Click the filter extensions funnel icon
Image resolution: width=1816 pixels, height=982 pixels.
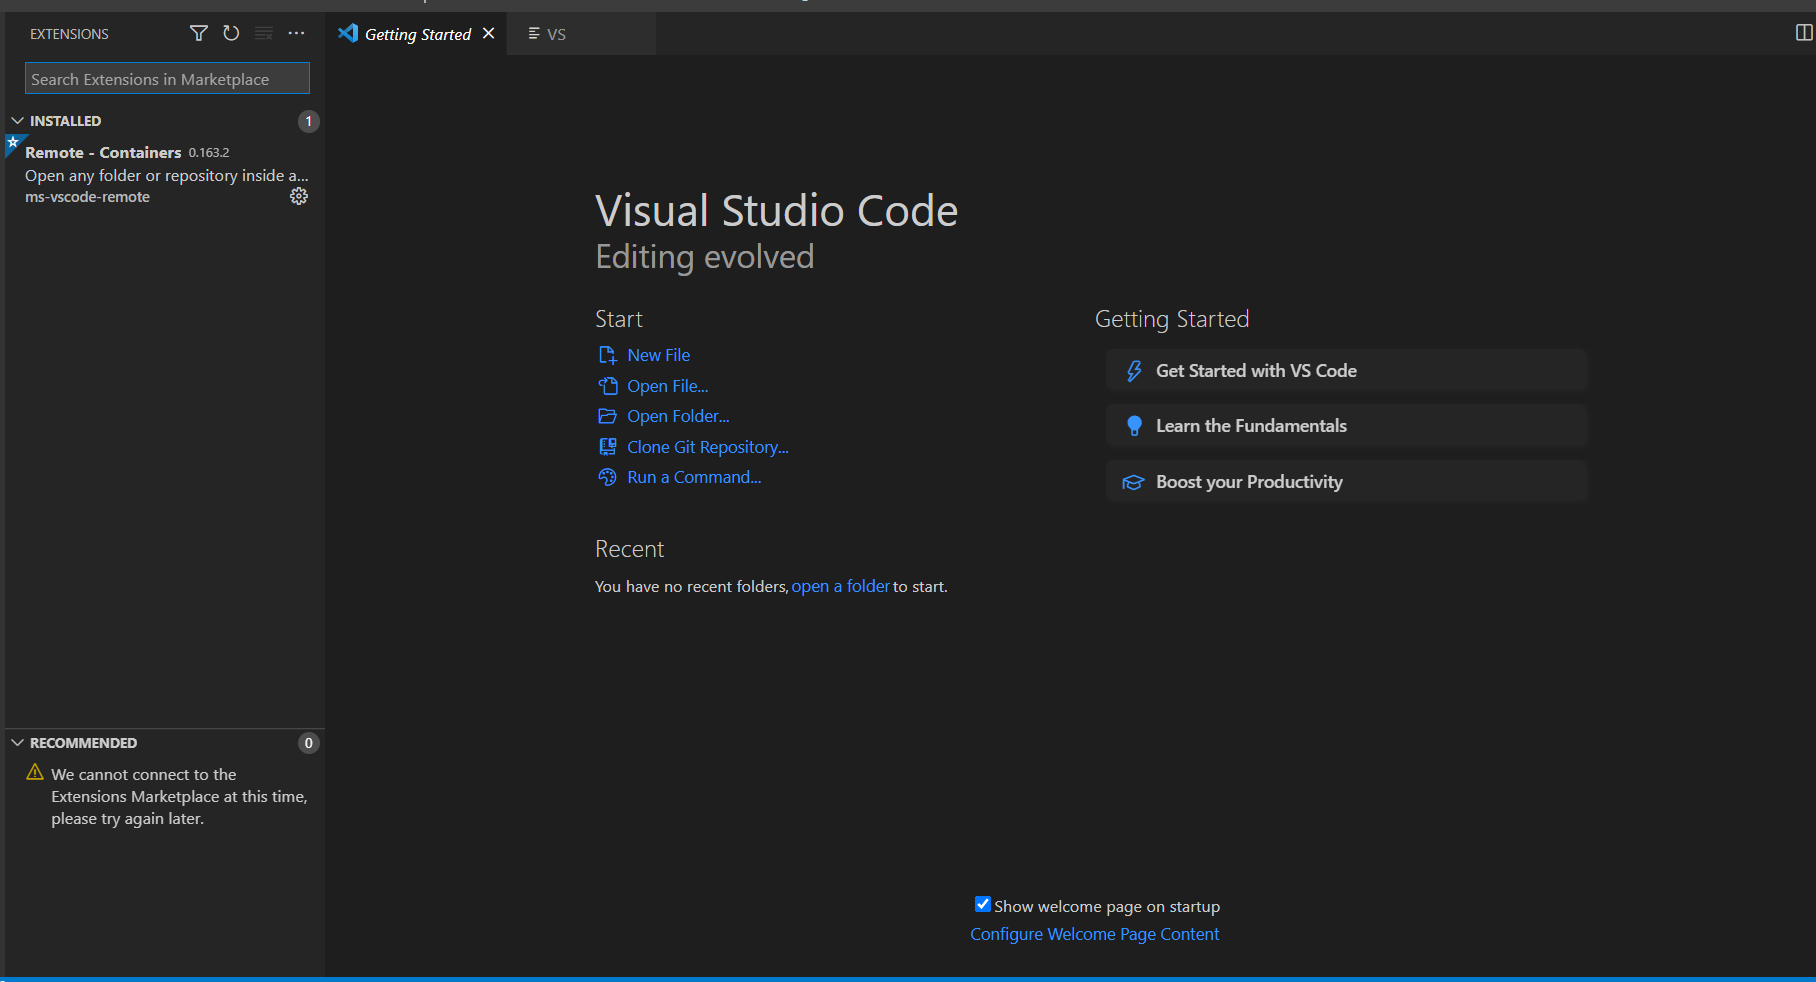(x=198, y=33)
